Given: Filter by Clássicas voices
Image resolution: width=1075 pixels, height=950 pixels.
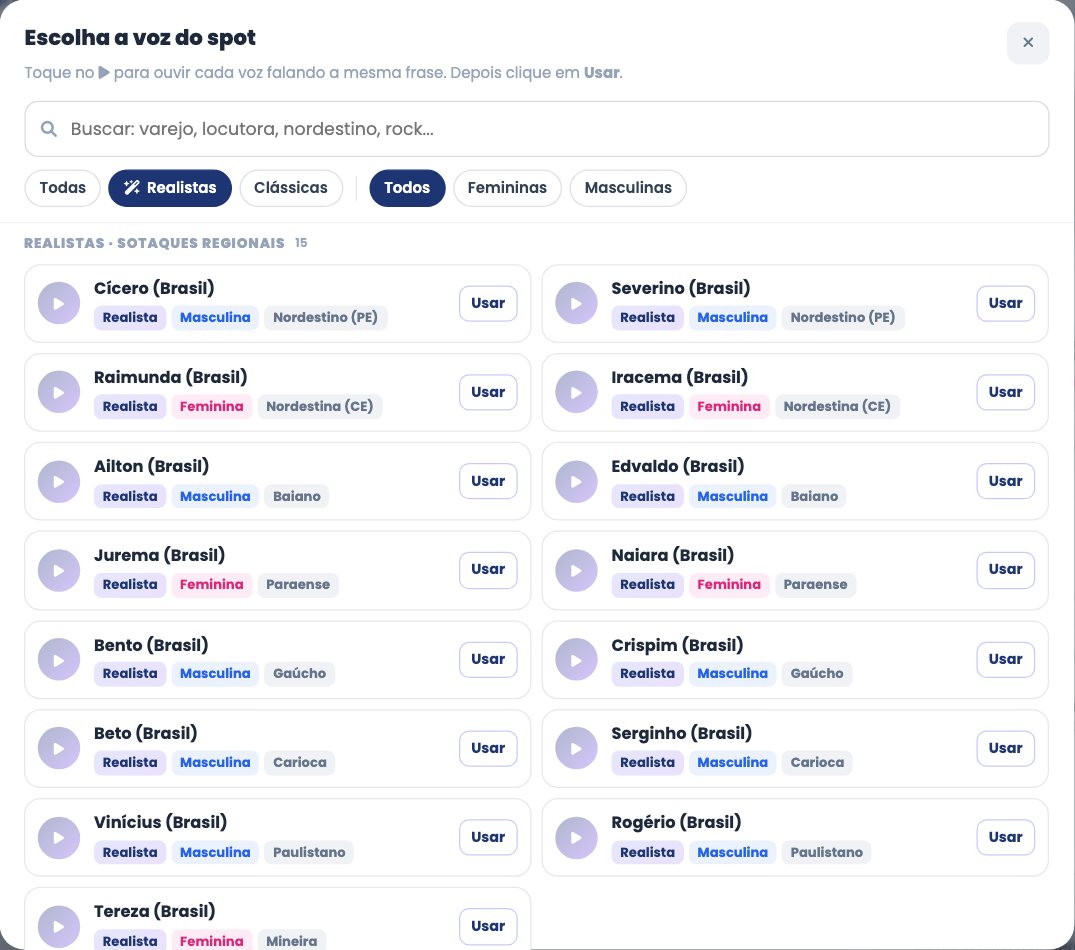Looking at the screenshot, I should [x=291, y=188].
